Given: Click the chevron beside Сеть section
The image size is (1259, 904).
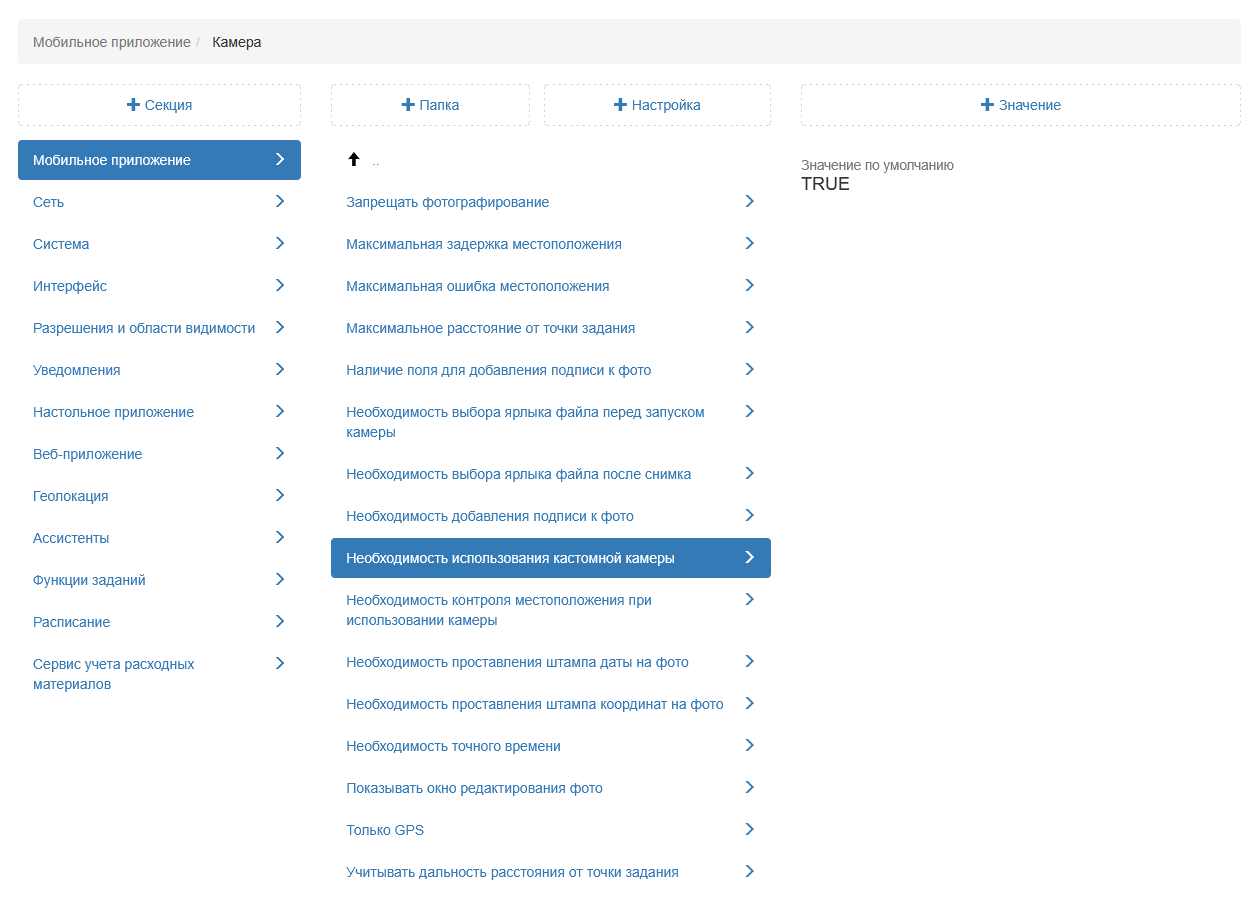Looking at the screenshot, I should pyautogui.click(x=279, y=202).
